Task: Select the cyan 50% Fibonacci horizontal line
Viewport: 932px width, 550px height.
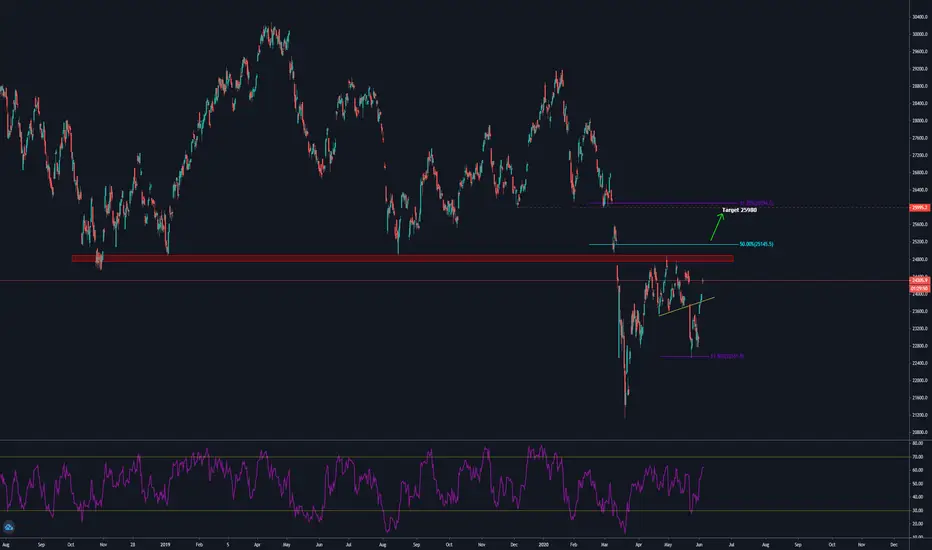Action: 663,244
